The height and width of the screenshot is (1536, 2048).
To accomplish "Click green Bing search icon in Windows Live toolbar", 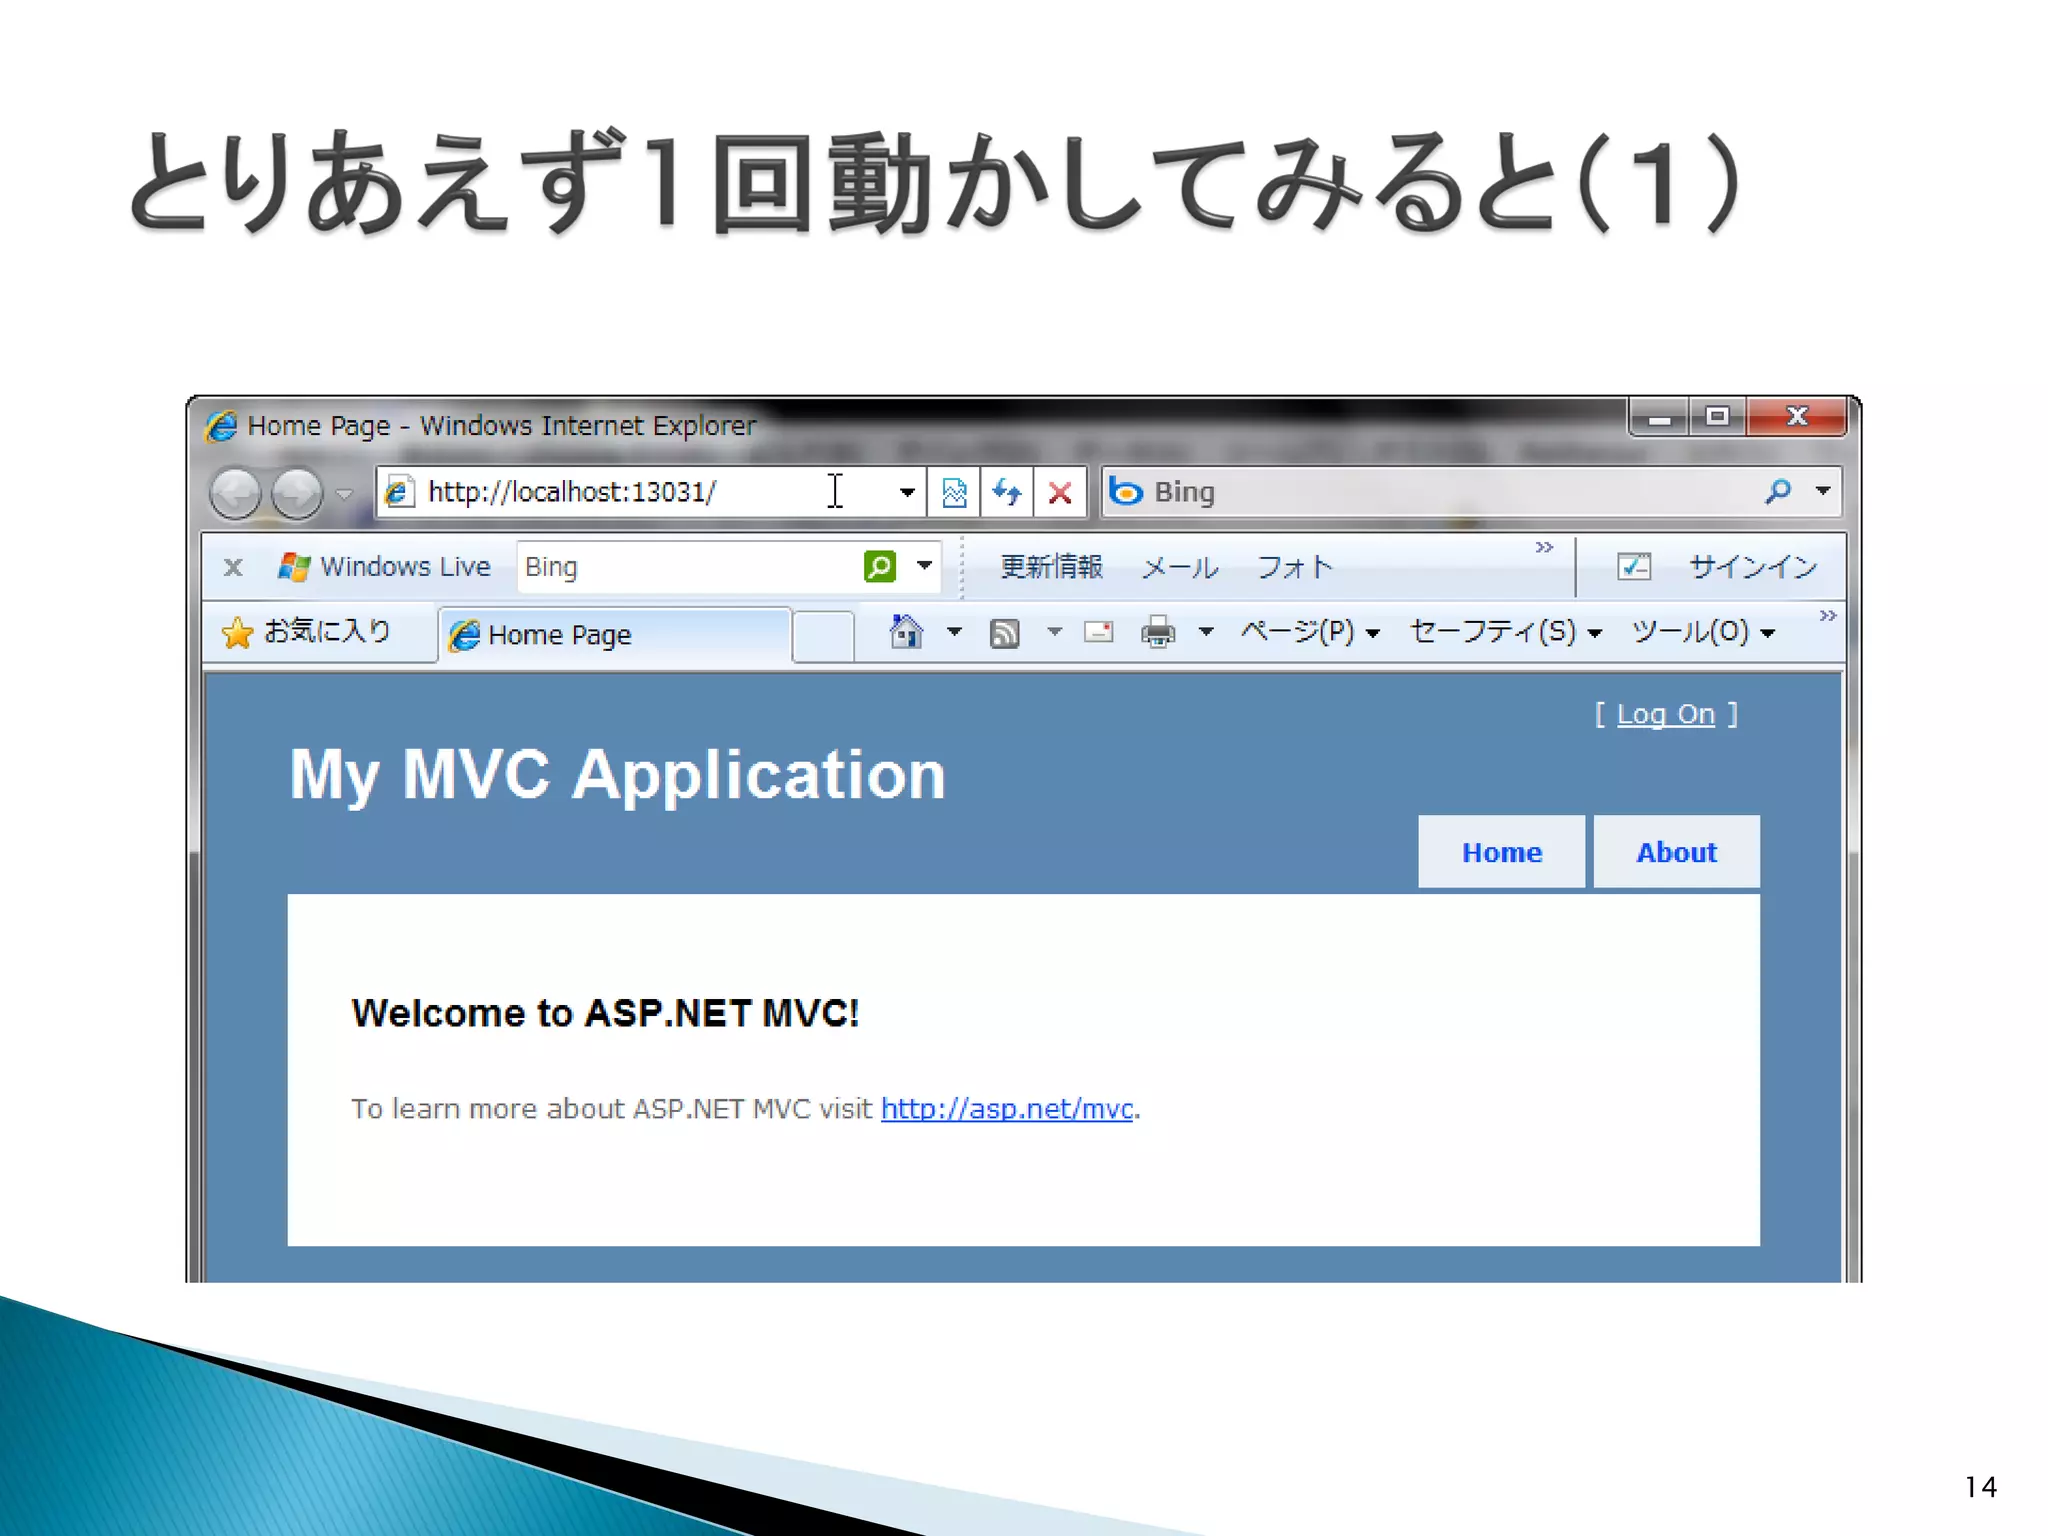I will tap(879, 567).
